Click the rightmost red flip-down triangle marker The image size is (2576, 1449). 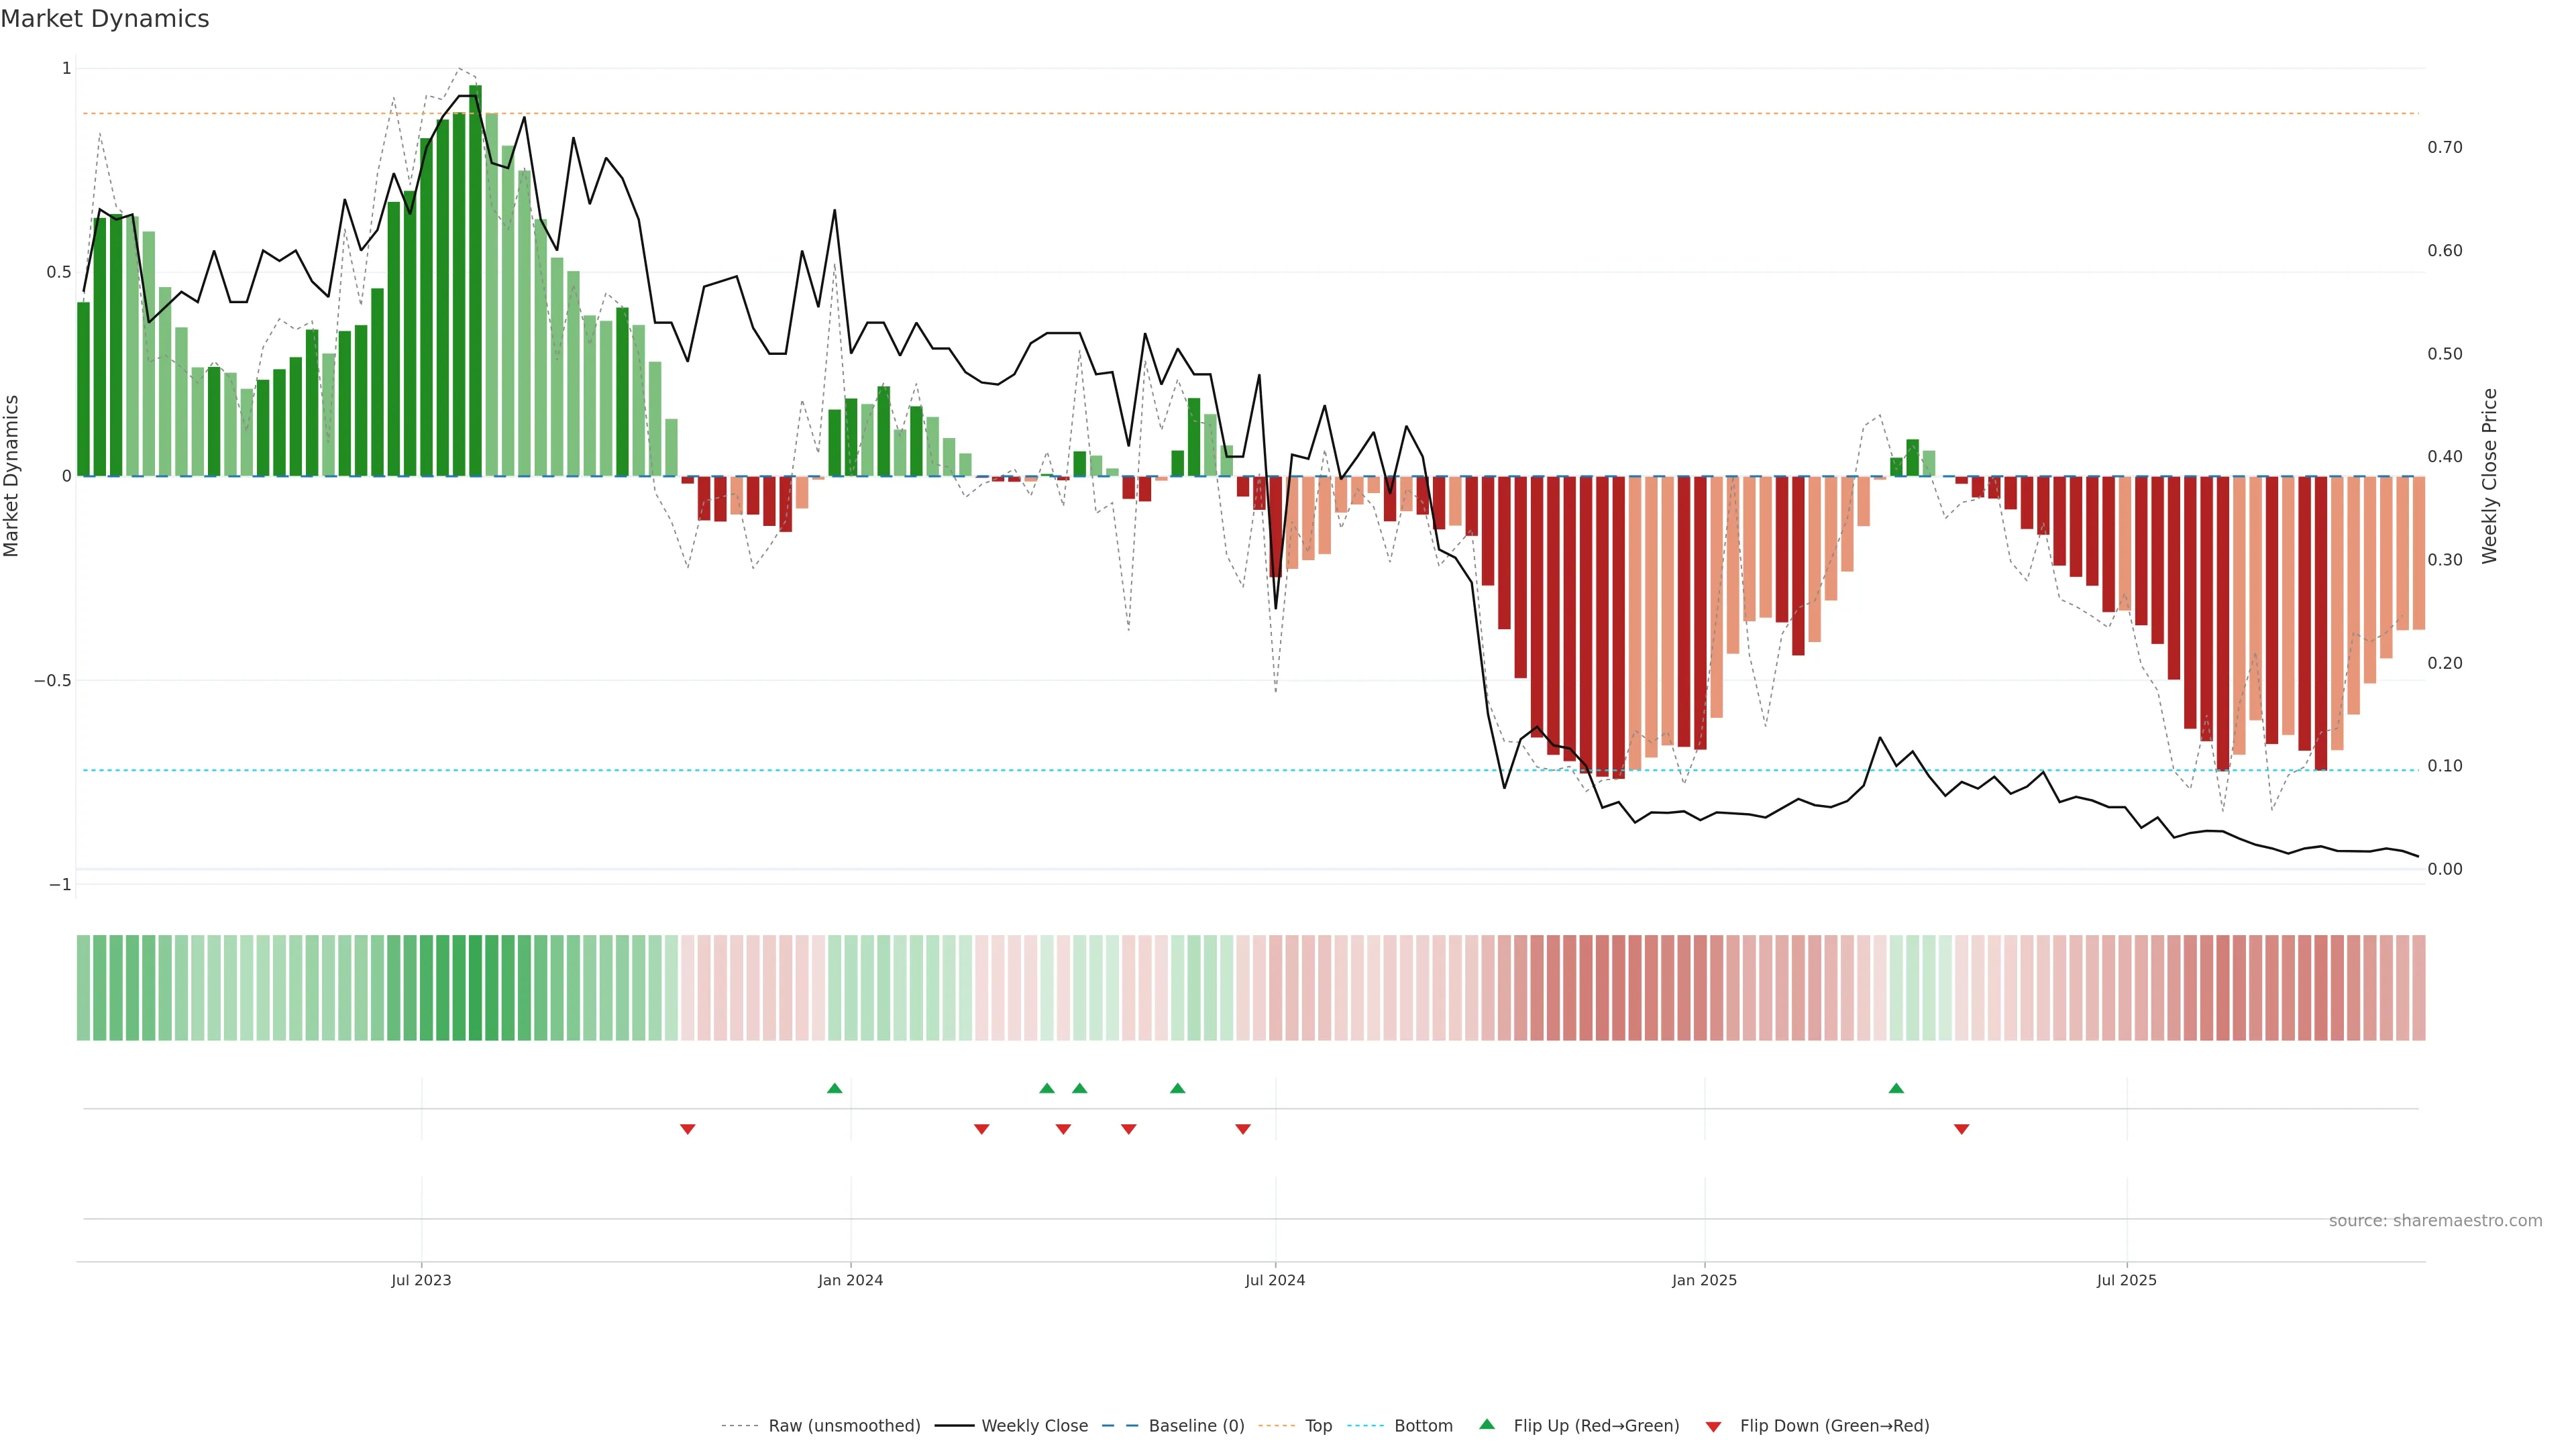[x=1961, y=1129]
